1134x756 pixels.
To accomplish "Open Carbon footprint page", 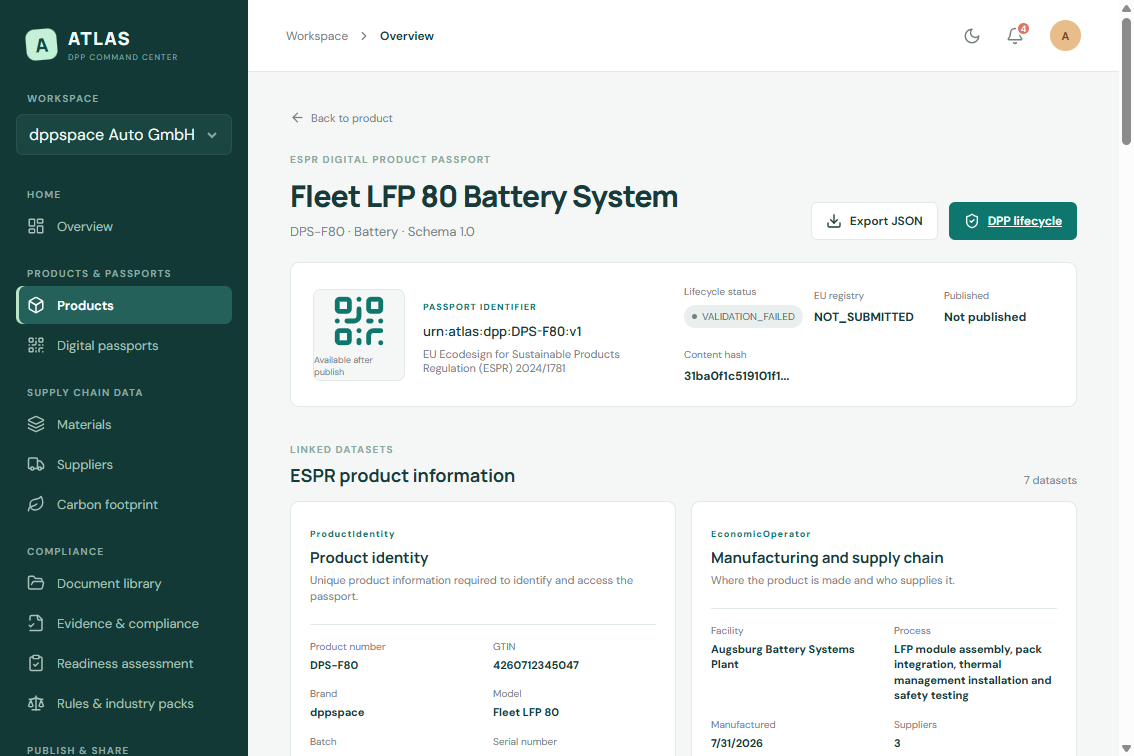I will (x=124, y=504).
